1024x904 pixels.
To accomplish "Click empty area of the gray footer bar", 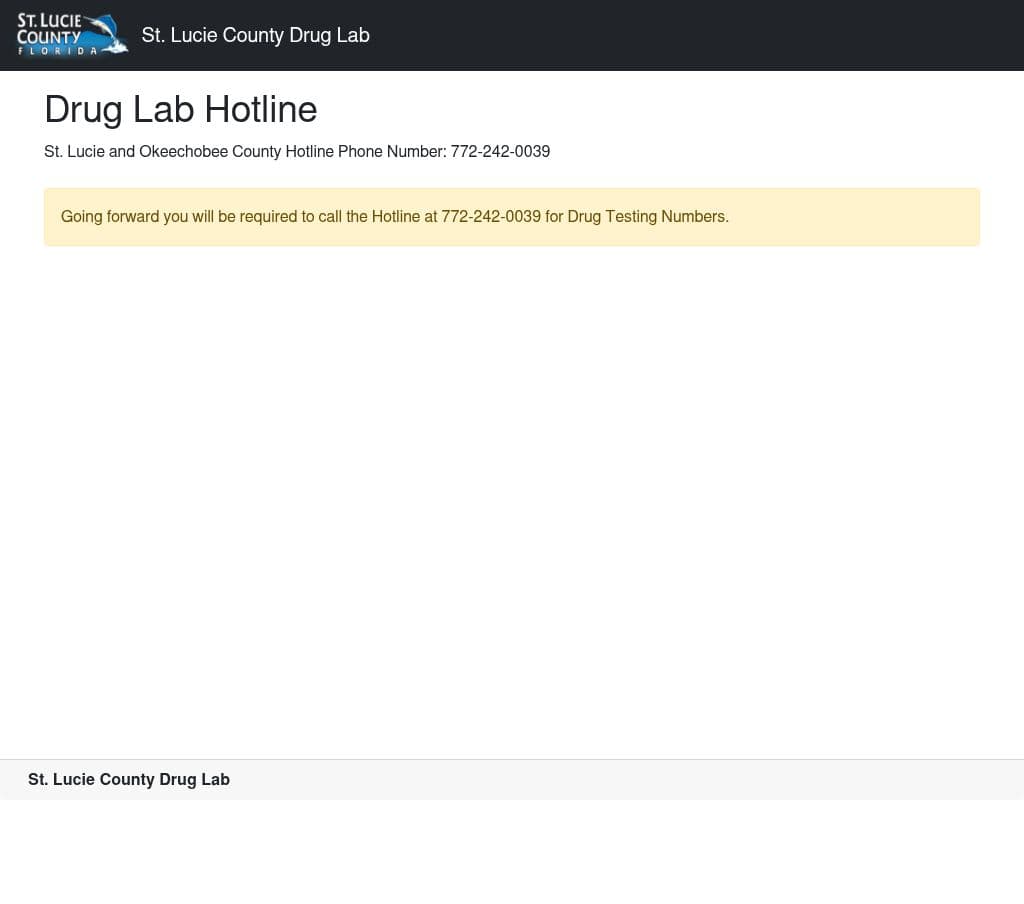I will pos(620,779).
